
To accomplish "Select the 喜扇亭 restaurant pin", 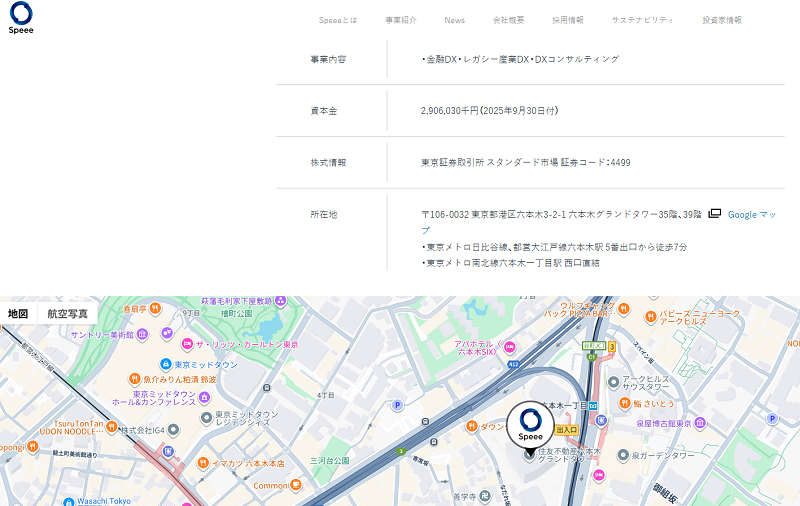I will pos(156,308).
